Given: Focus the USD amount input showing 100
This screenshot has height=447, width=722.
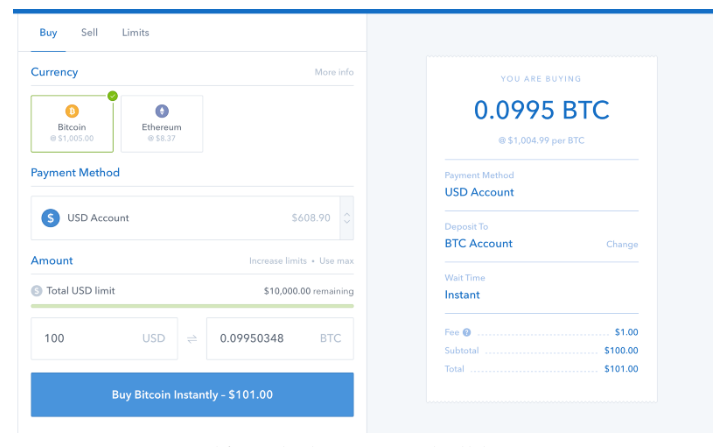Looking at the screenshot, I should coord(104,338).
